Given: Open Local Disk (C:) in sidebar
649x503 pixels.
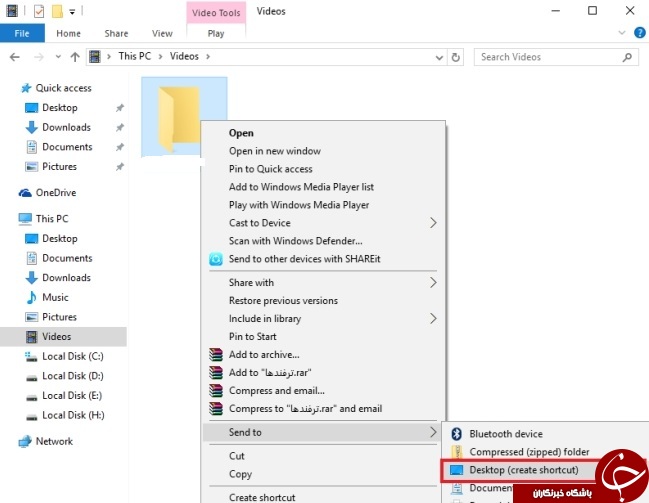Looking at the screenshot, I should click(x=65, y=356).
